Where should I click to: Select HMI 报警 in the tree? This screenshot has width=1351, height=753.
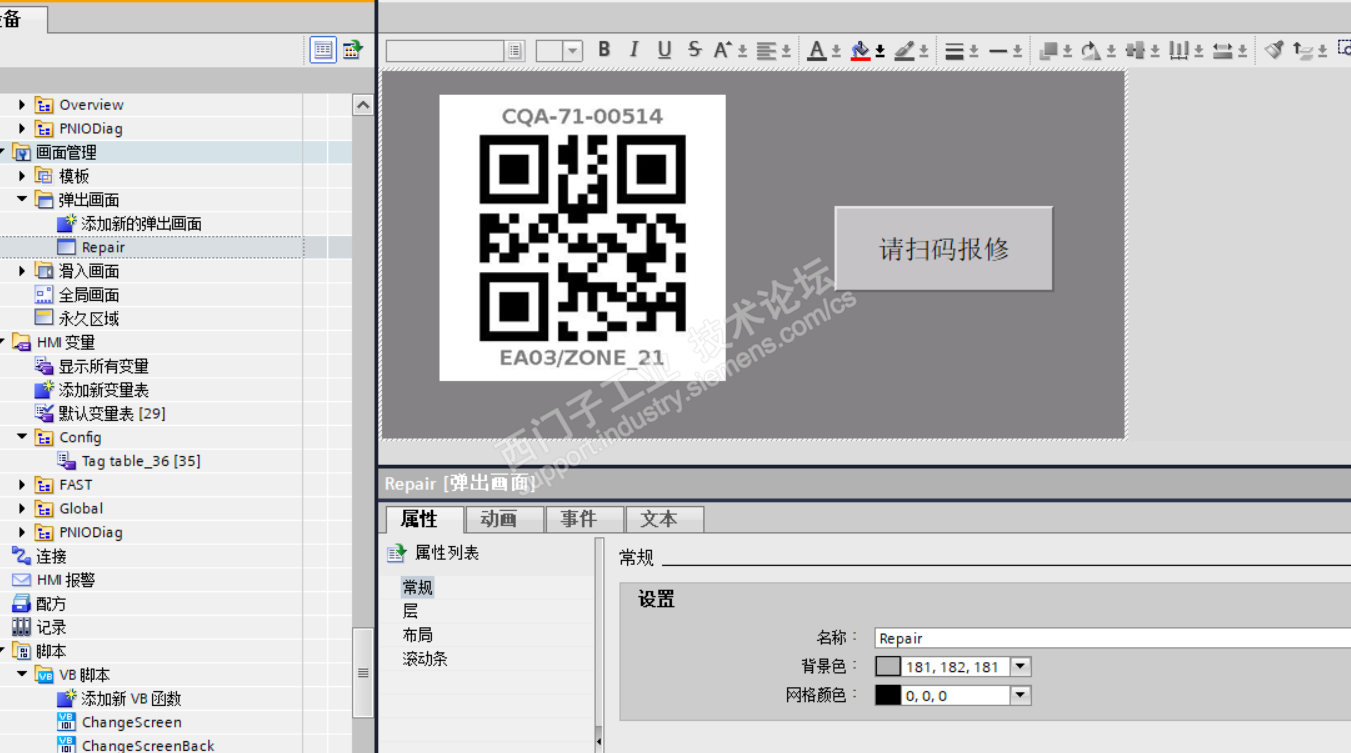tap(66, 580)
